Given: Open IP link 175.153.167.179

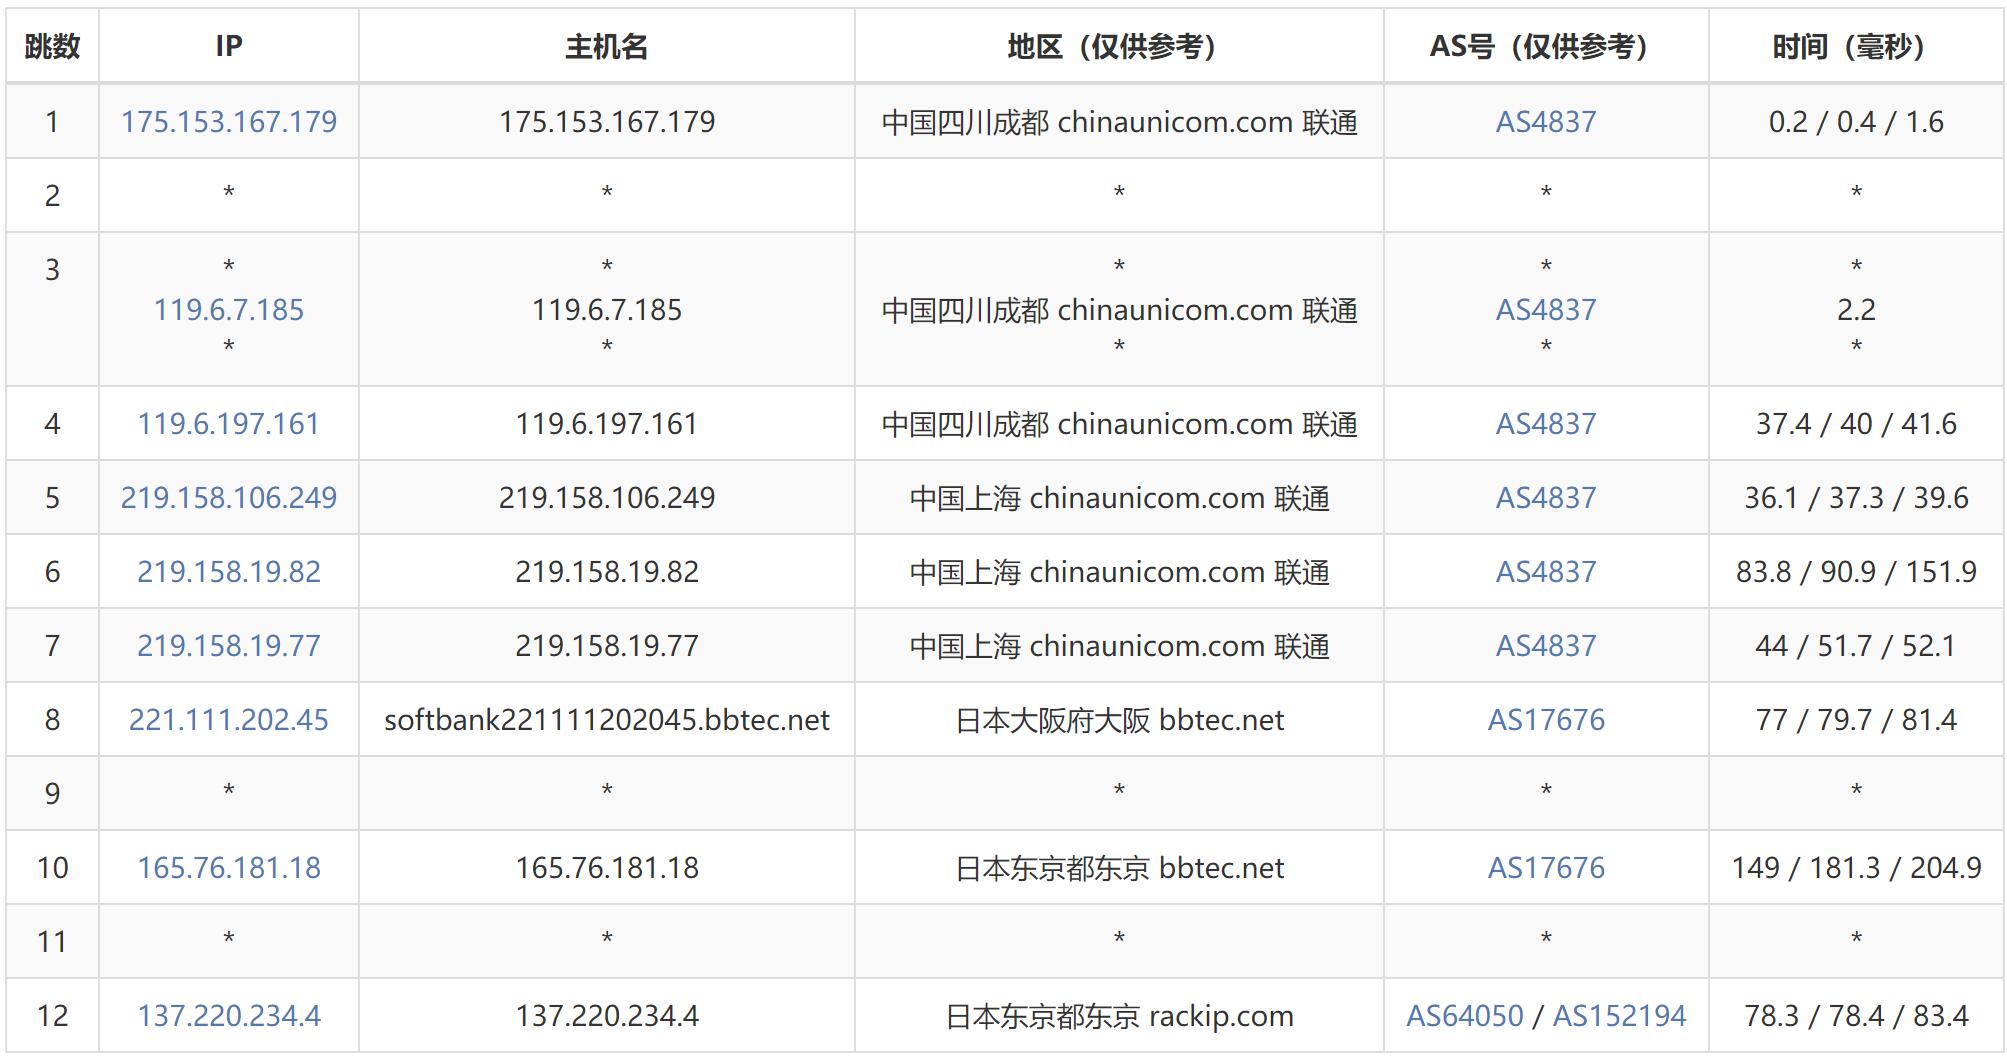Looking at the screenshot, I should pyautogui.click(x=229, y=122).
